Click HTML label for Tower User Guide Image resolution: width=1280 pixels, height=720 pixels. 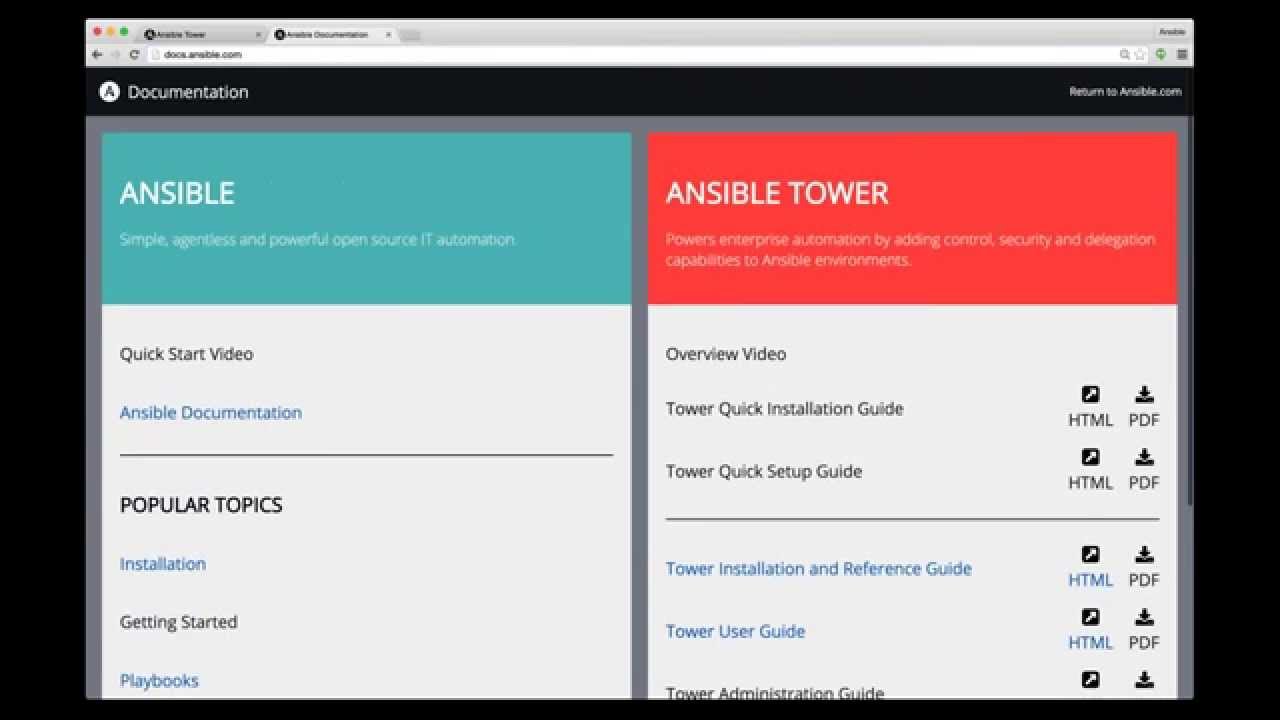tap(1090, 643)
